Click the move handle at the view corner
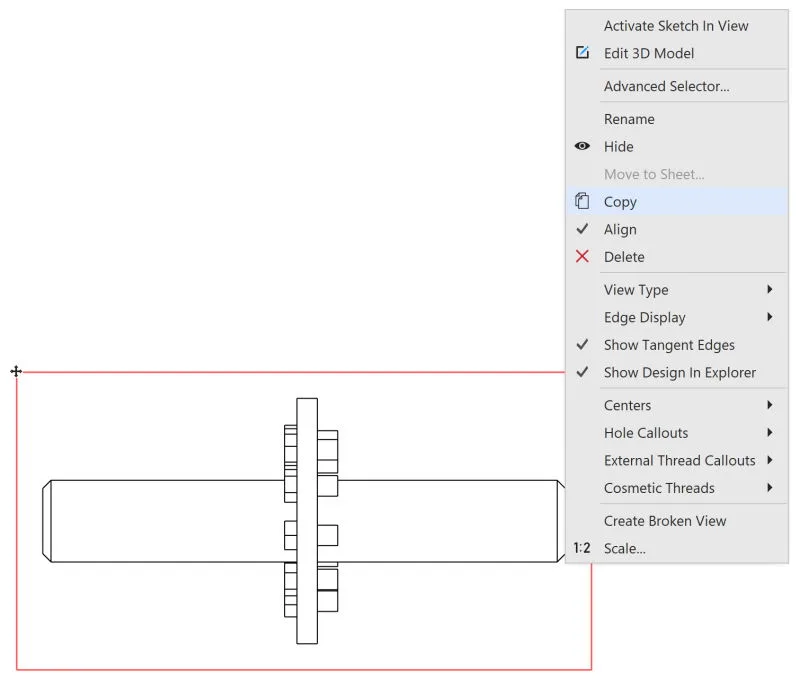This screenshot has width=800, height=687. (16, 371)
